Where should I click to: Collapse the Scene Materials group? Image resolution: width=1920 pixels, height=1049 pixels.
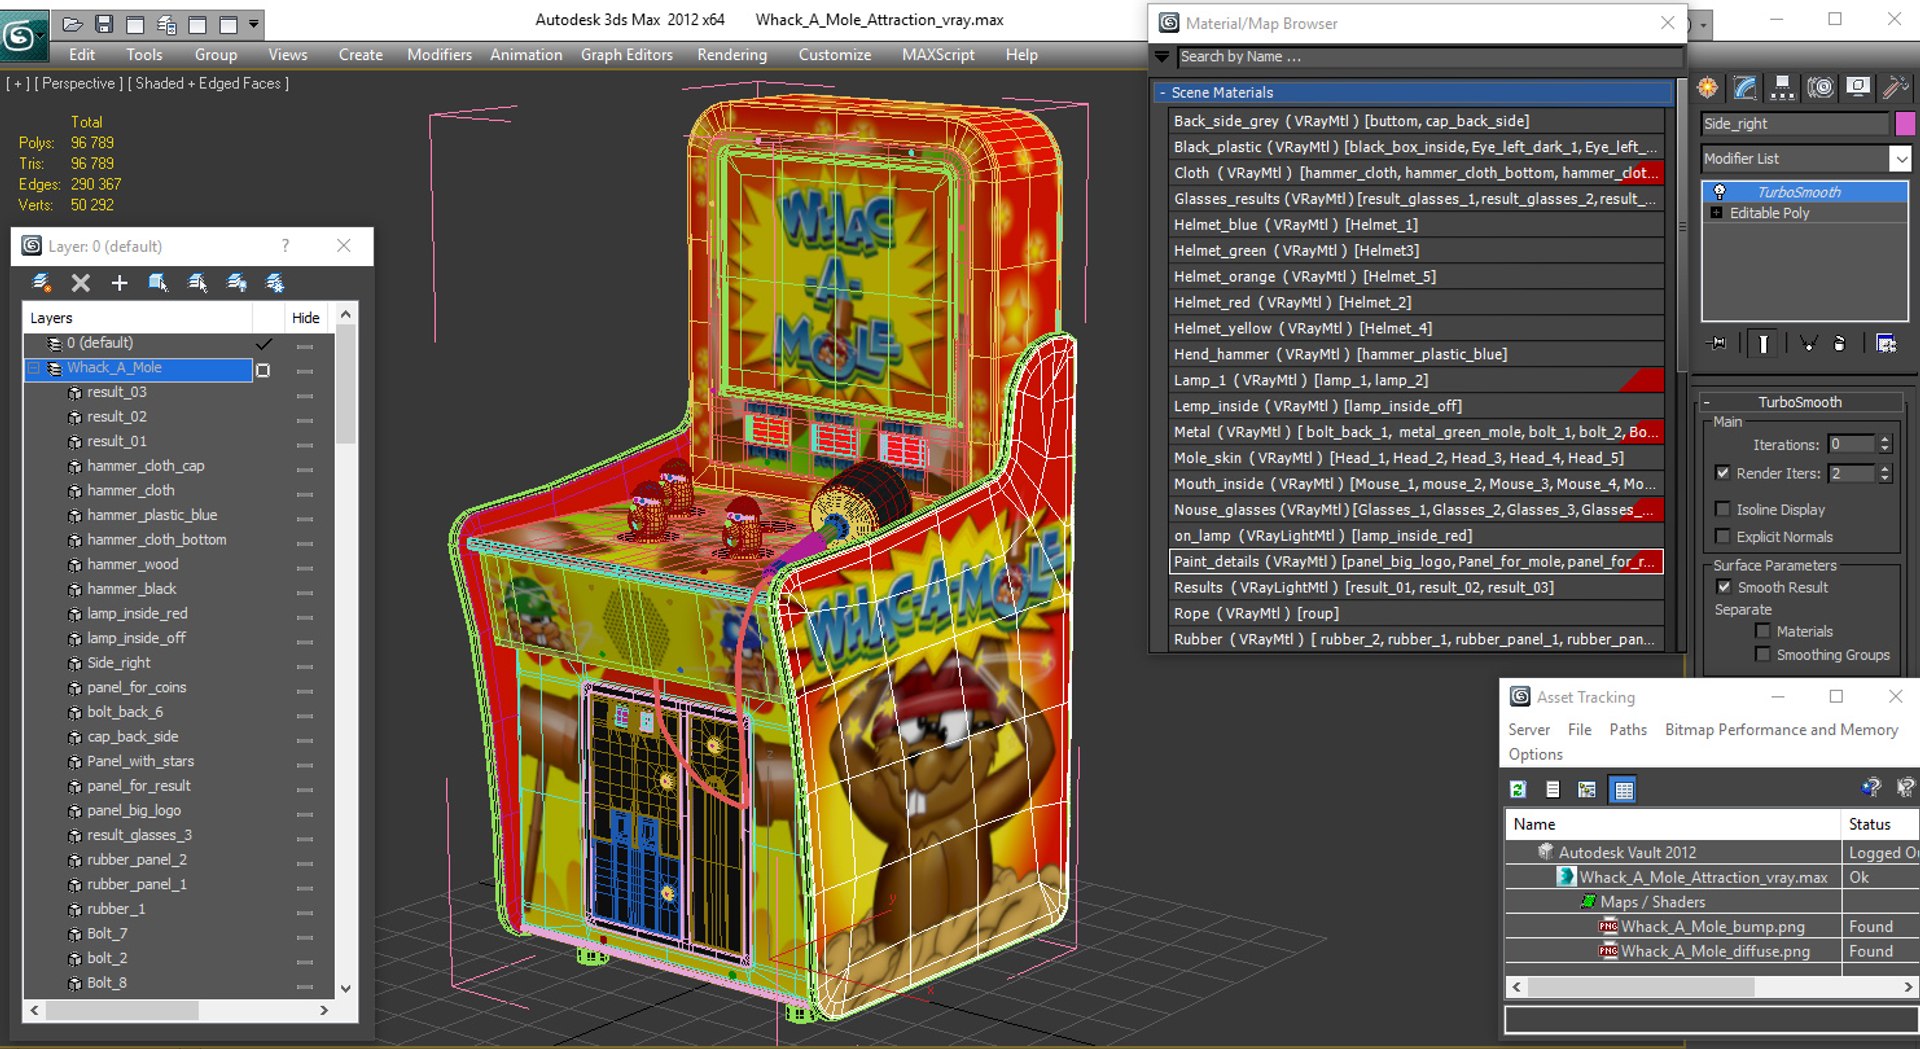click(1162, 92)
